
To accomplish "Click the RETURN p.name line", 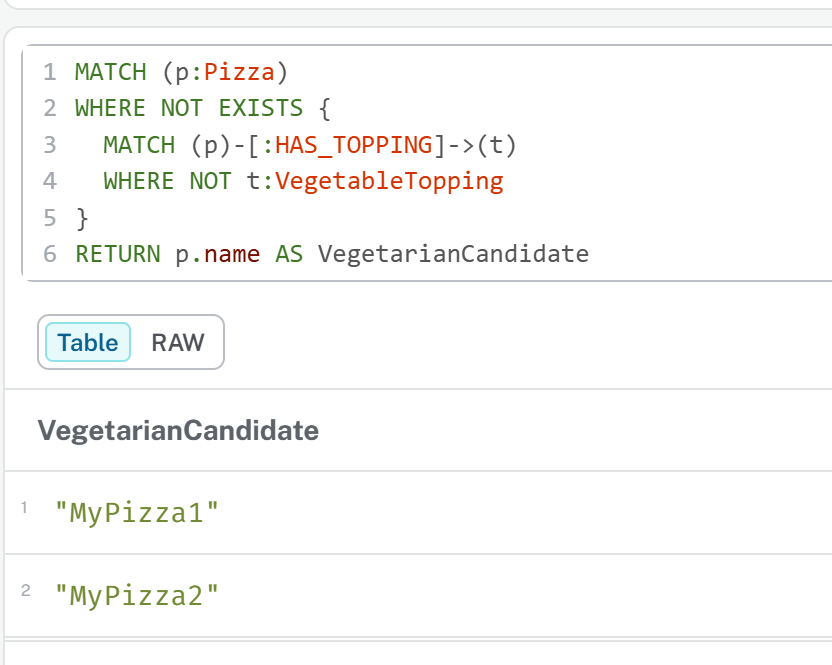I will click(x=332, y=254).
